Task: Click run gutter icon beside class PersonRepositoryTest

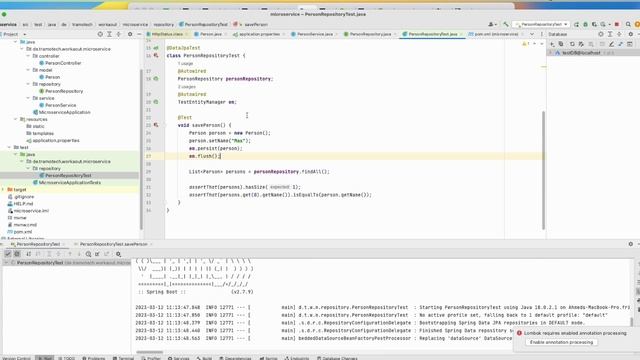Action: [x=156, y=56]
